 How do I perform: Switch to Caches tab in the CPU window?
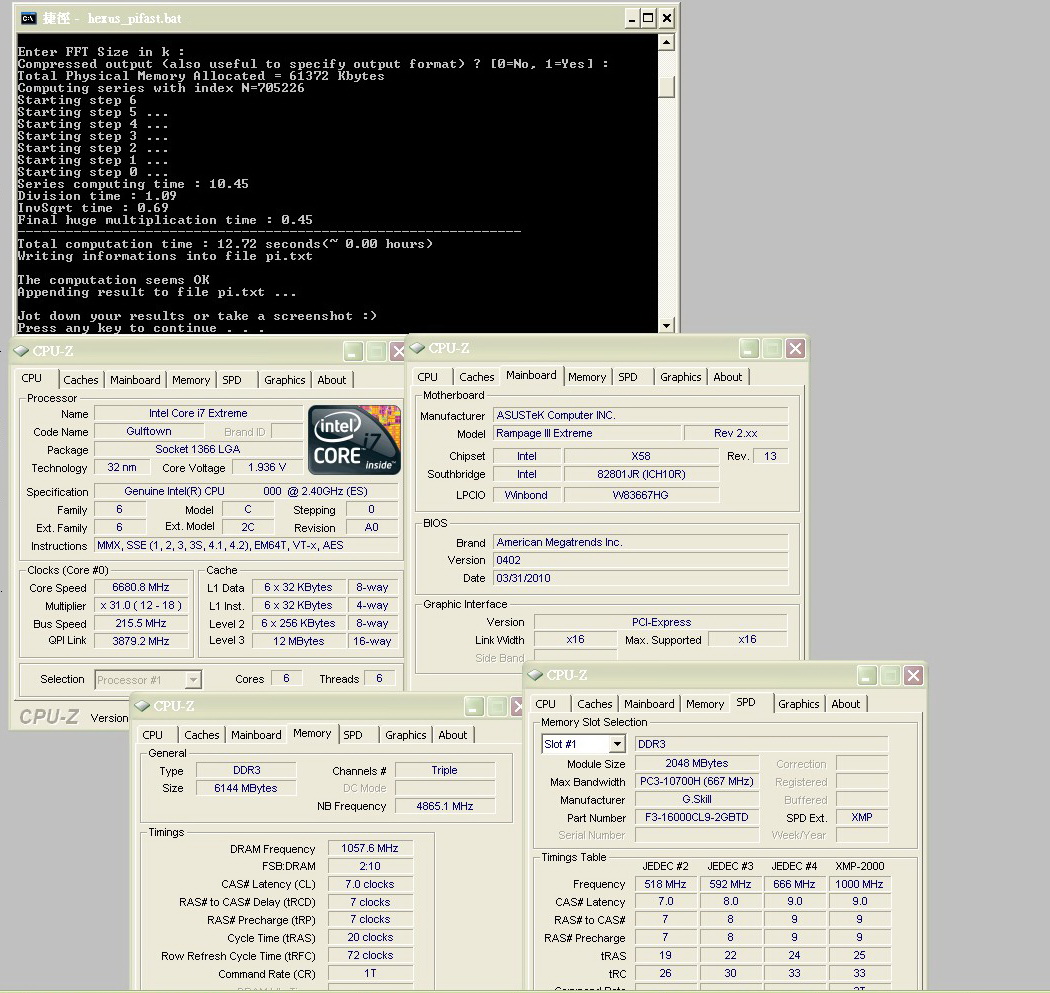coord(81,380)
